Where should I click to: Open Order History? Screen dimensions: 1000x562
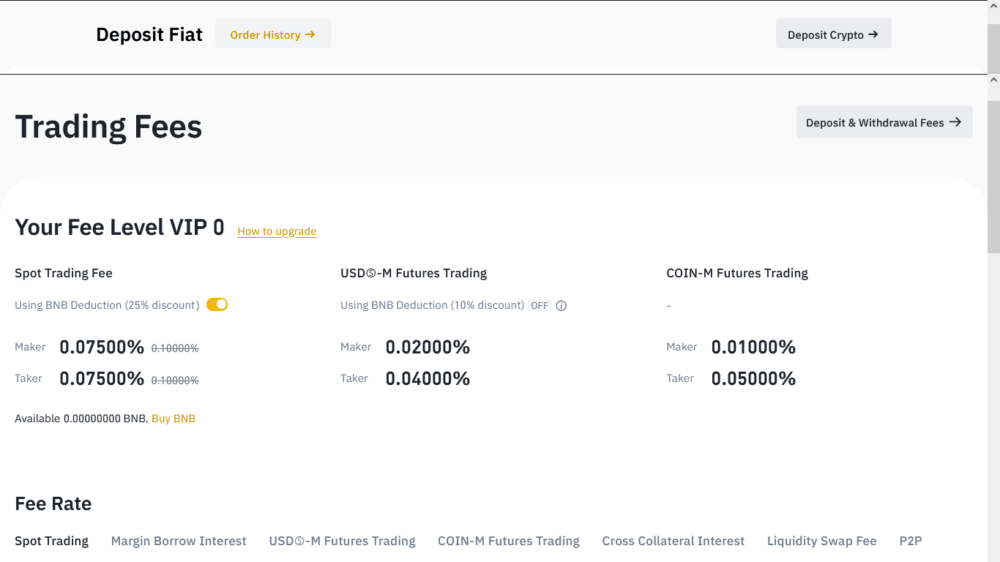pyautogui.click(x=273, y=34)
